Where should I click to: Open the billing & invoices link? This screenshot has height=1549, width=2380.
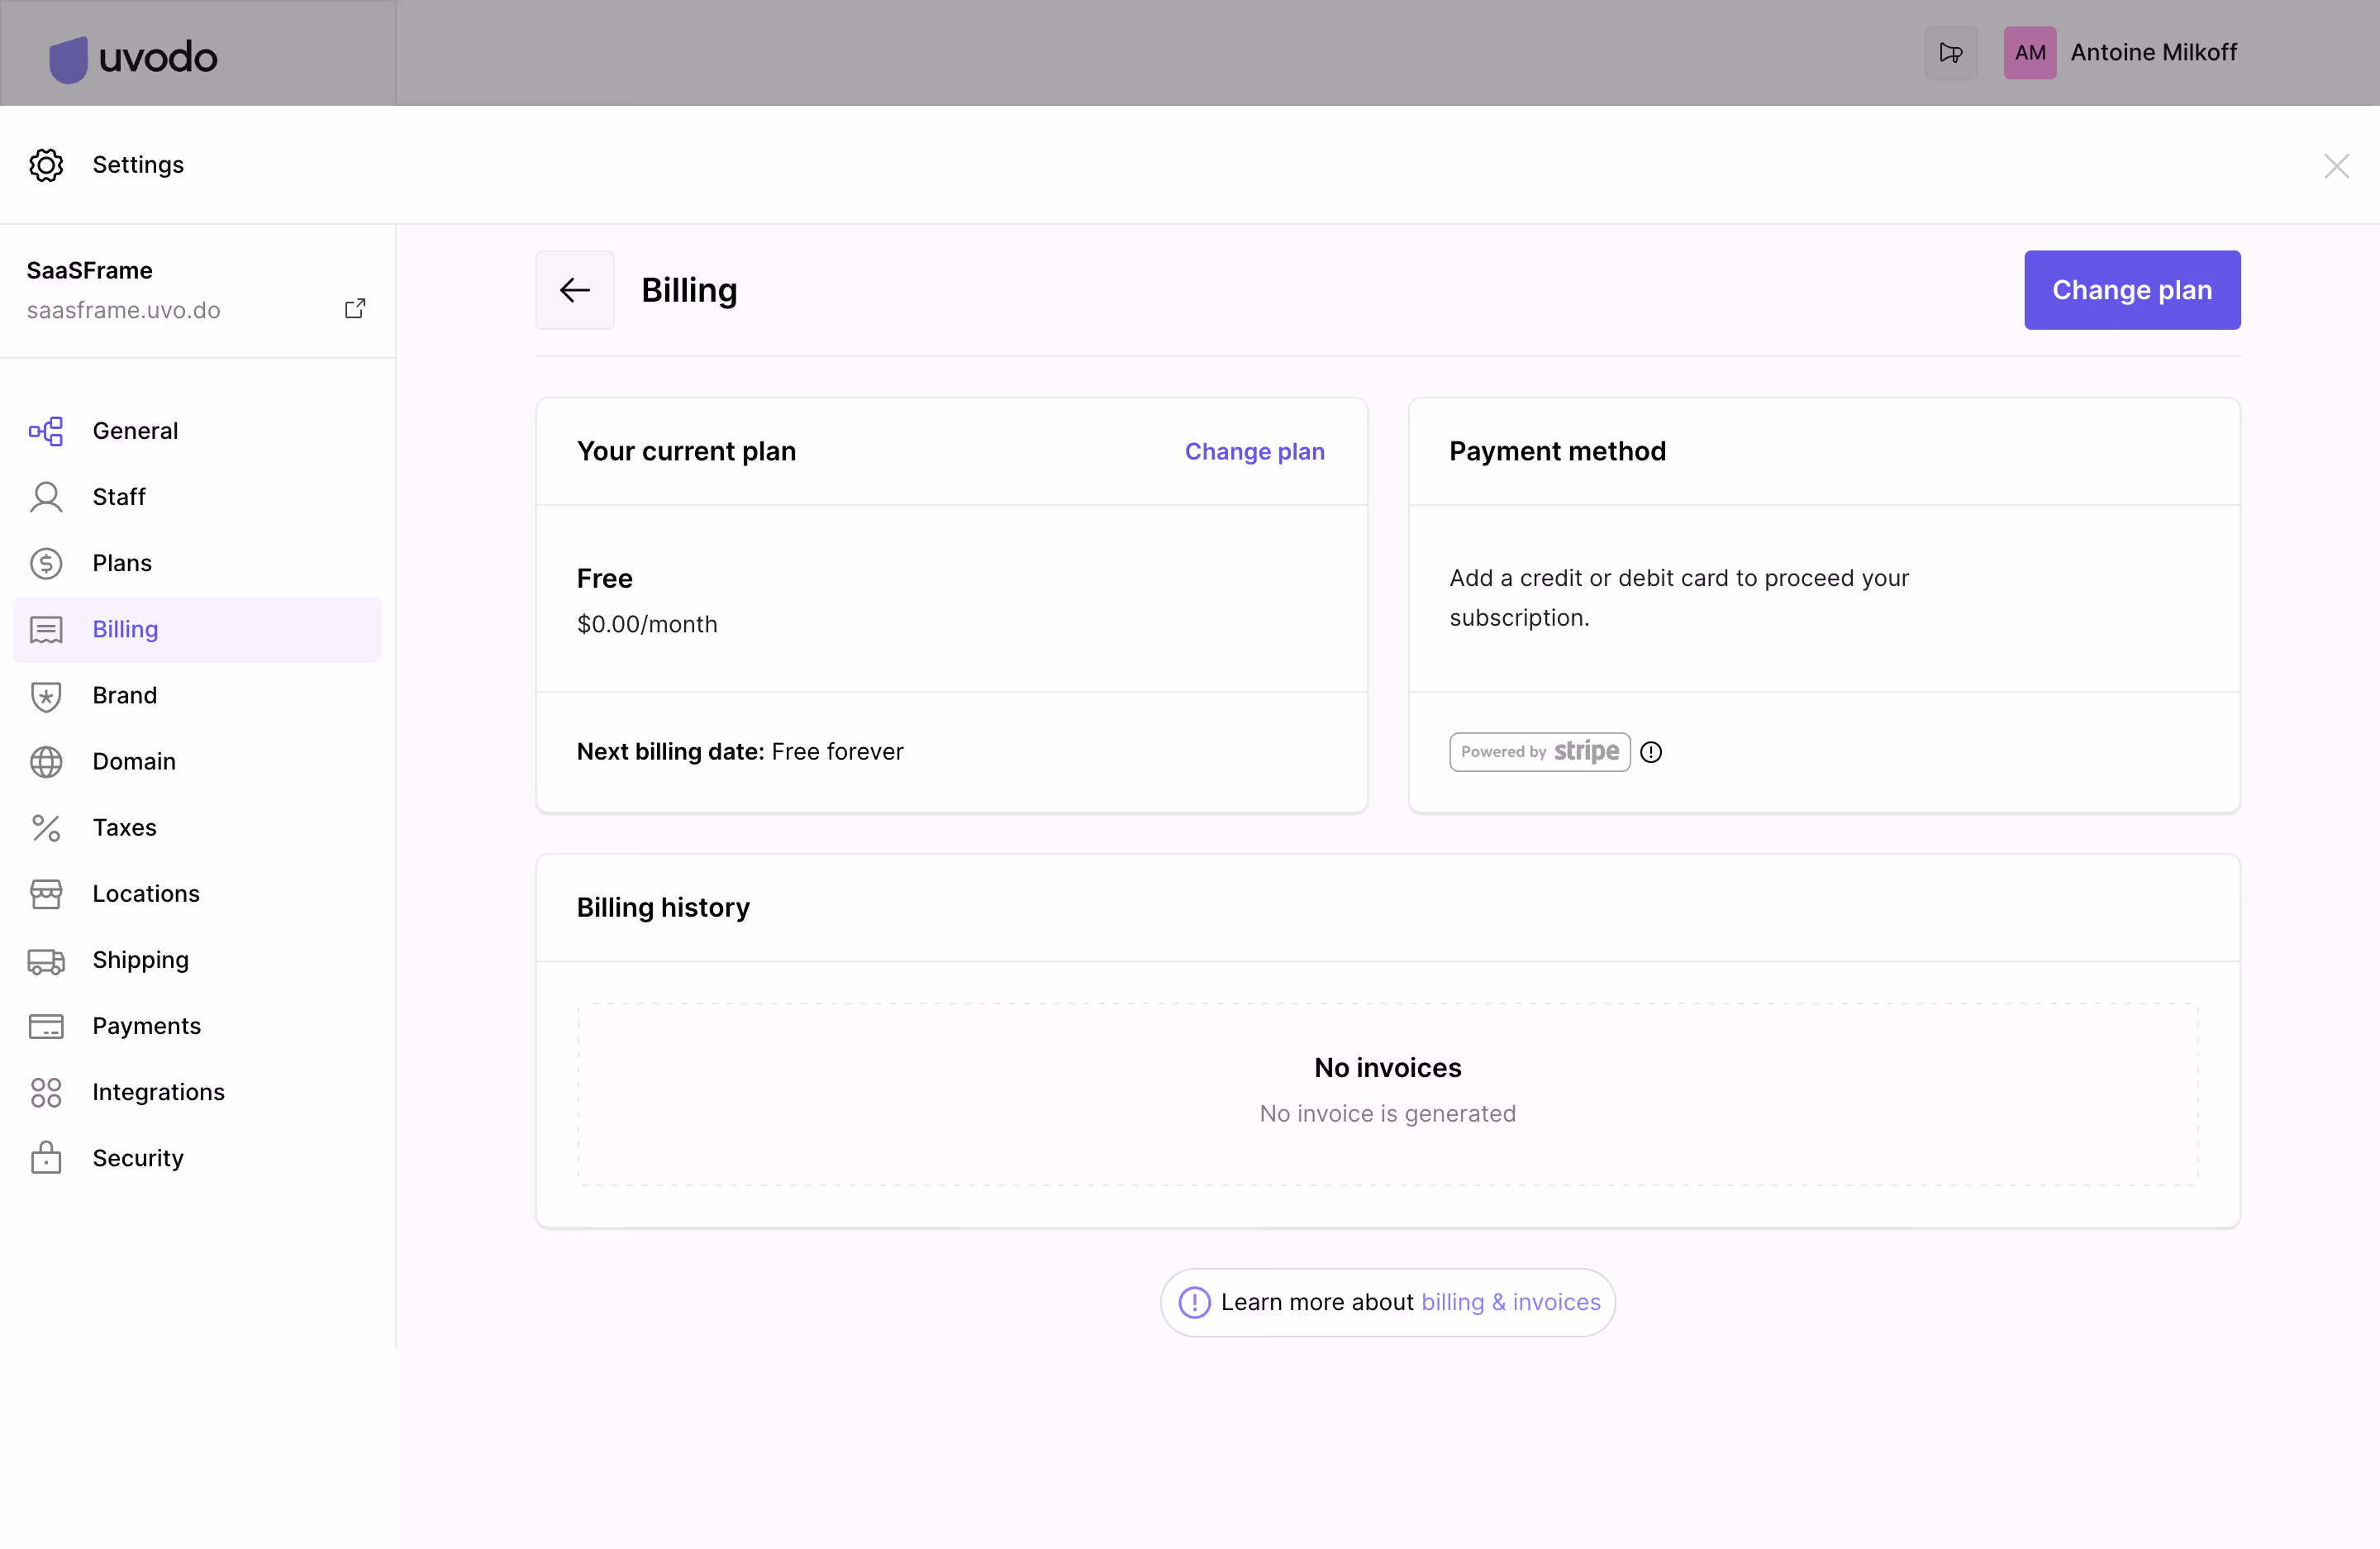1510,1302
